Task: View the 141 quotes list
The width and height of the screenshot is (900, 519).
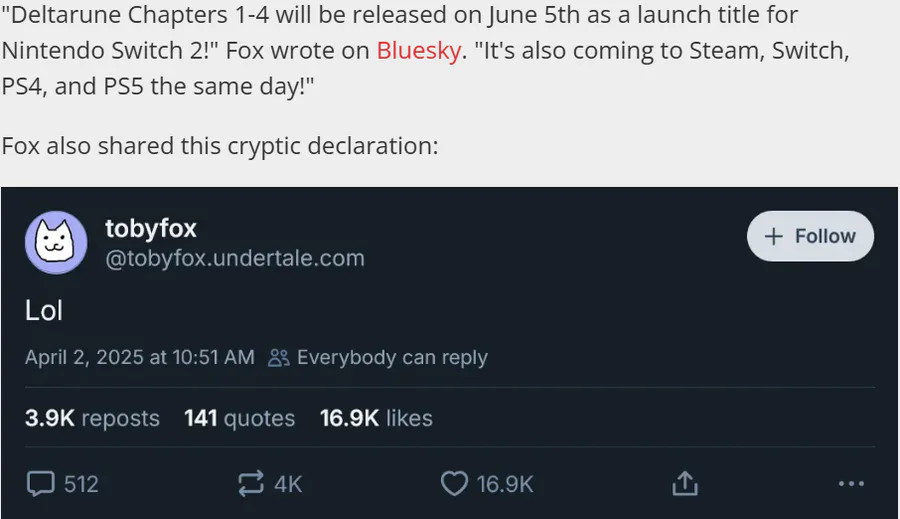Action: pyautogui.click(x=239, y=418)
